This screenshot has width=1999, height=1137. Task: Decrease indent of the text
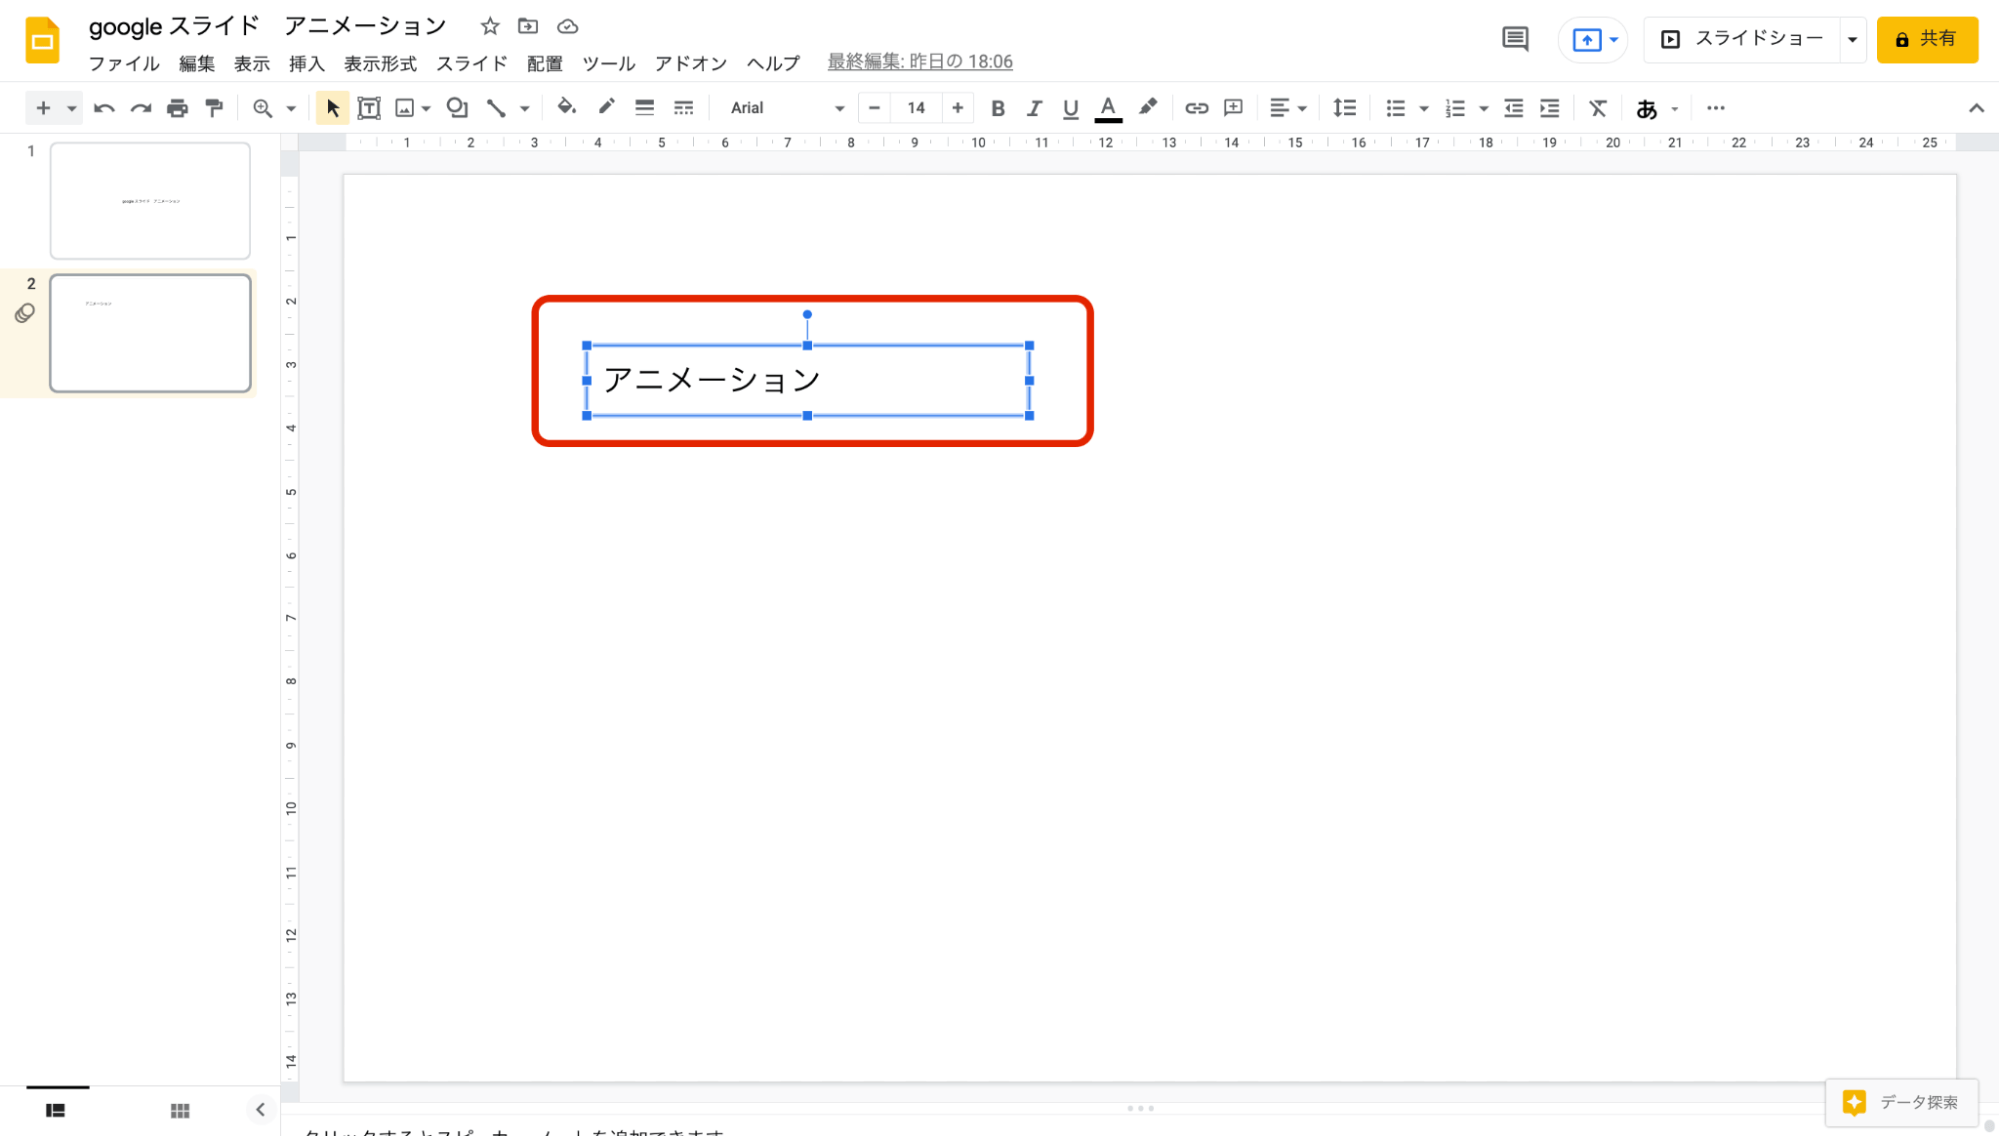click(1514, 108)
